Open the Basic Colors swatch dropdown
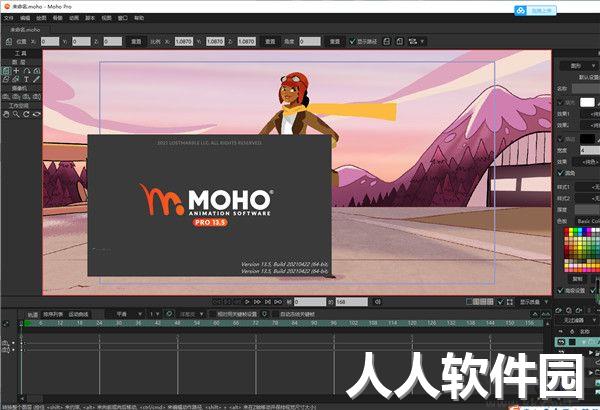The image size is (600, 410). pos(588,221)
